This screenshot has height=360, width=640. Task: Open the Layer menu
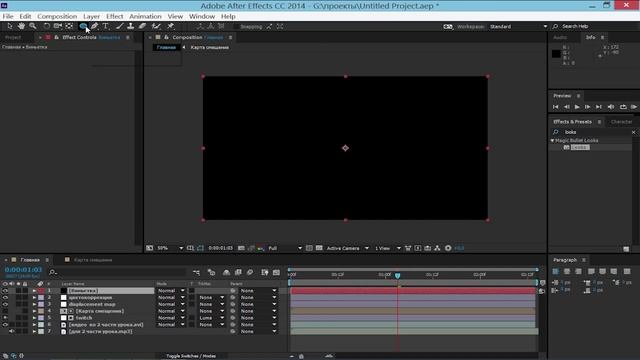click(x=91, y=16)
